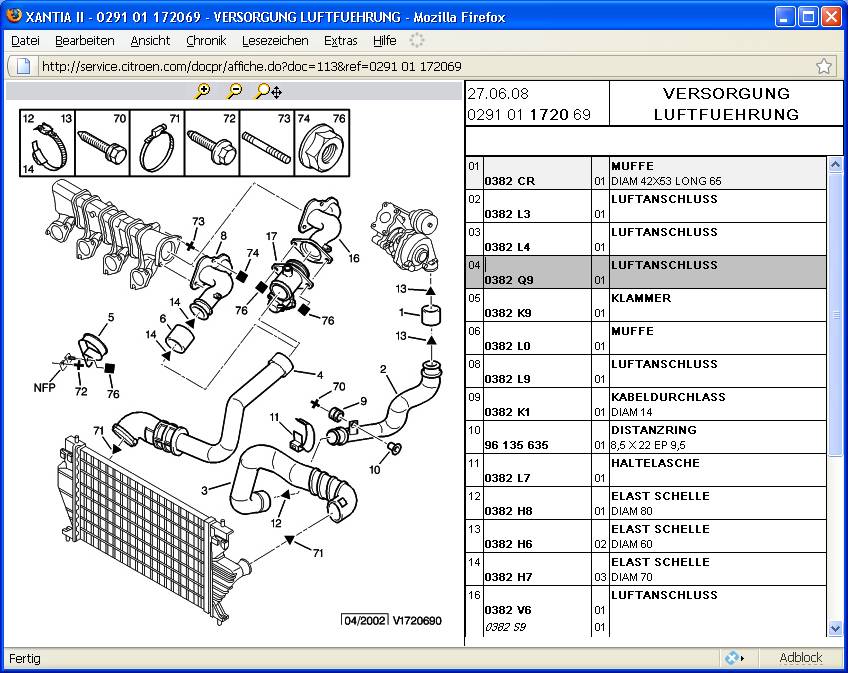Click the URL address field
848x673 pixels.
pyautogui.click(x=422, y=67)
